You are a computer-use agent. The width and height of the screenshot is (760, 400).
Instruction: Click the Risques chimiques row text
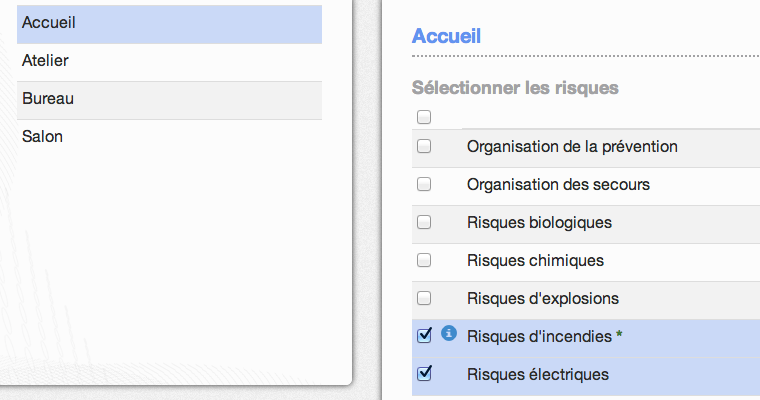pos(535,260)
